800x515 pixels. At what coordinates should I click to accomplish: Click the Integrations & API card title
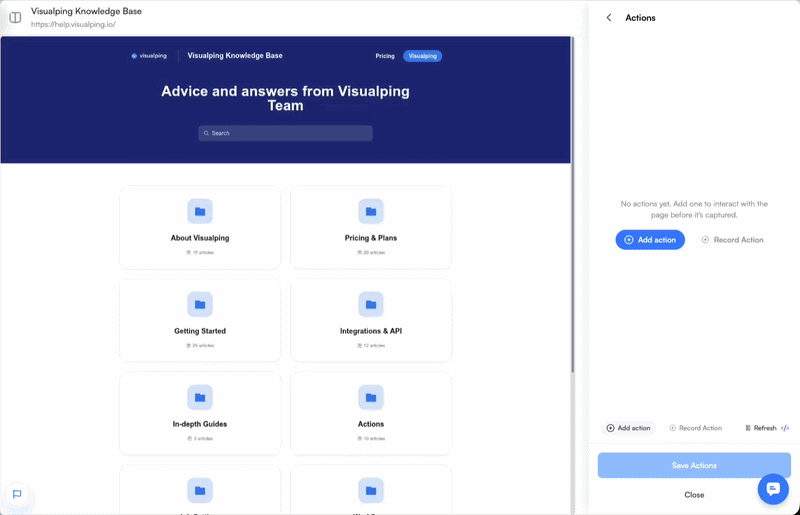coord(371,331)
